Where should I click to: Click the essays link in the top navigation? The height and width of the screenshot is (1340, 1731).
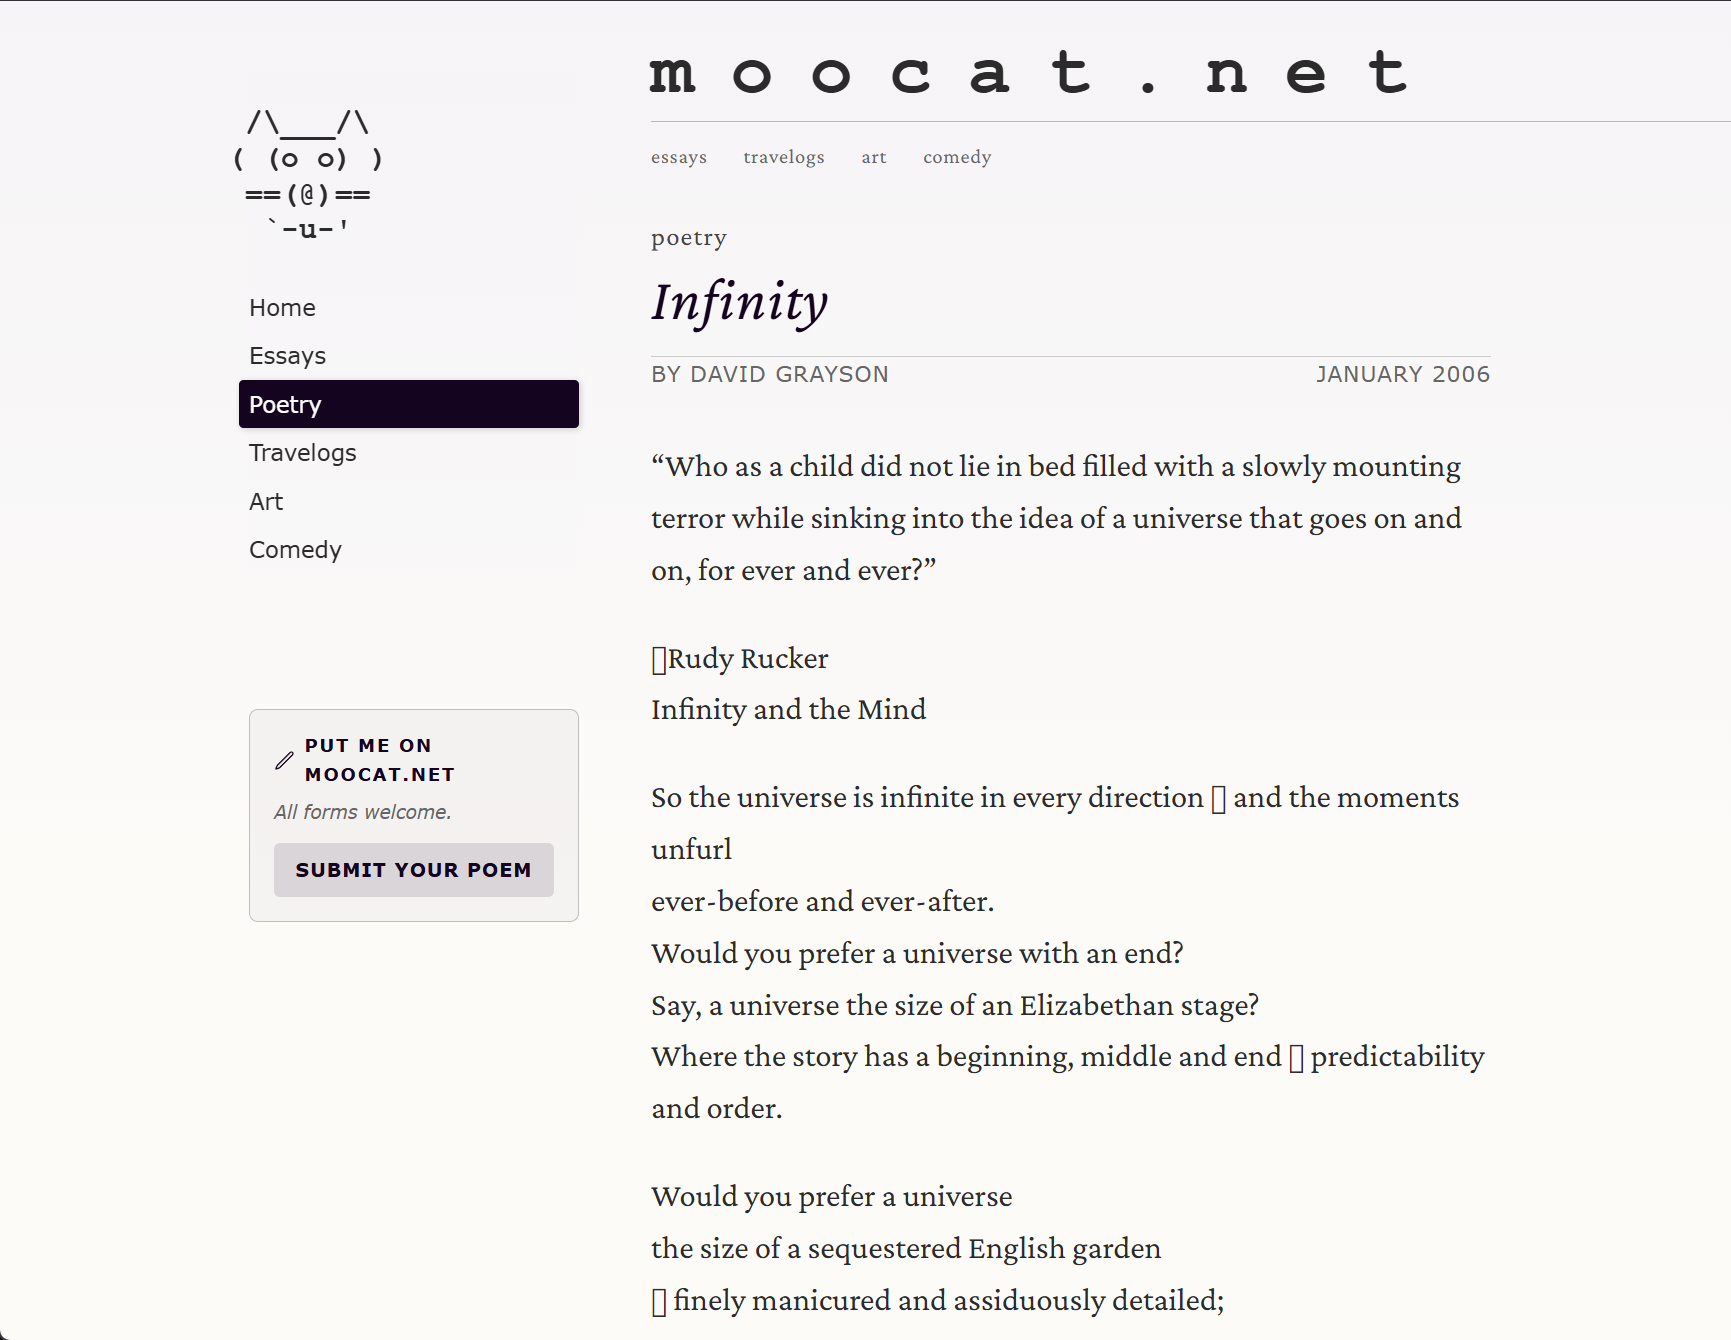coord(678,157)
